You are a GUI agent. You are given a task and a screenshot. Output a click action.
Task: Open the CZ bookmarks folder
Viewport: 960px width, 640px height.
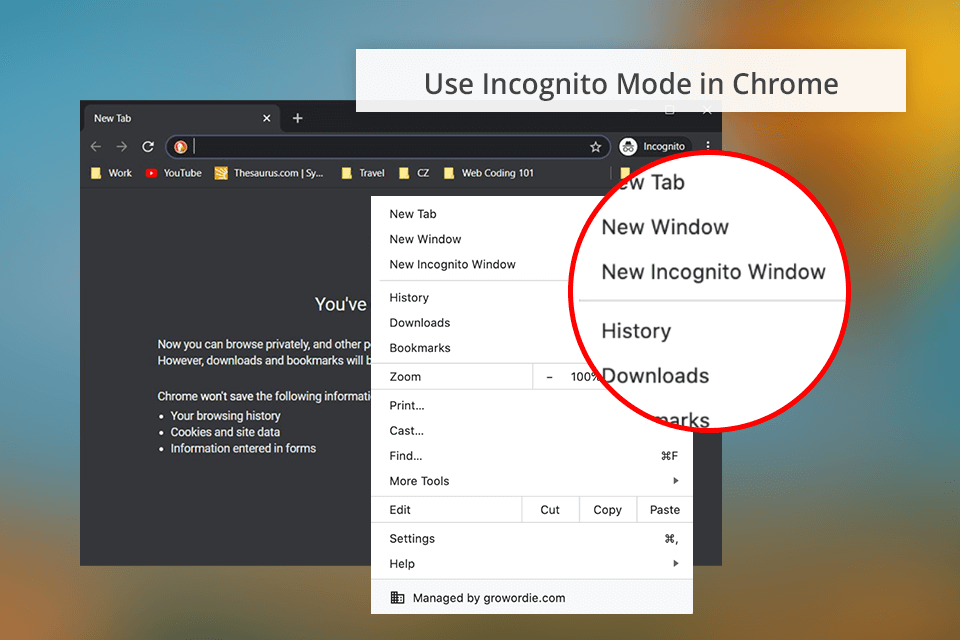click(414, 173)
